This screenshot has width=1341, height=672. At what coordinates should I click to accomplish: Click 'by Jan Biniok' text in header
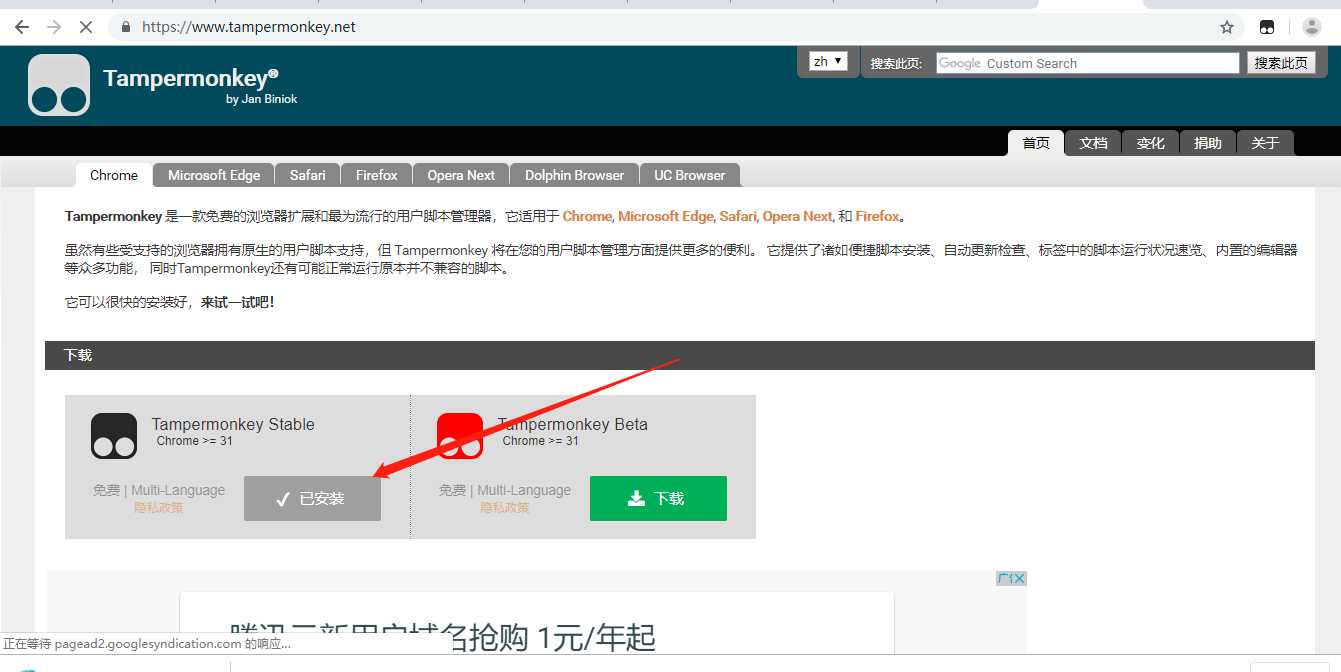click(262, 99)
